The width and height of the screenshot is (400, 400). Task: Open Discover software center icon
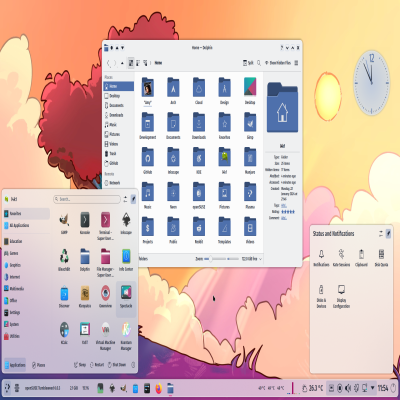[x=64, y=296]
